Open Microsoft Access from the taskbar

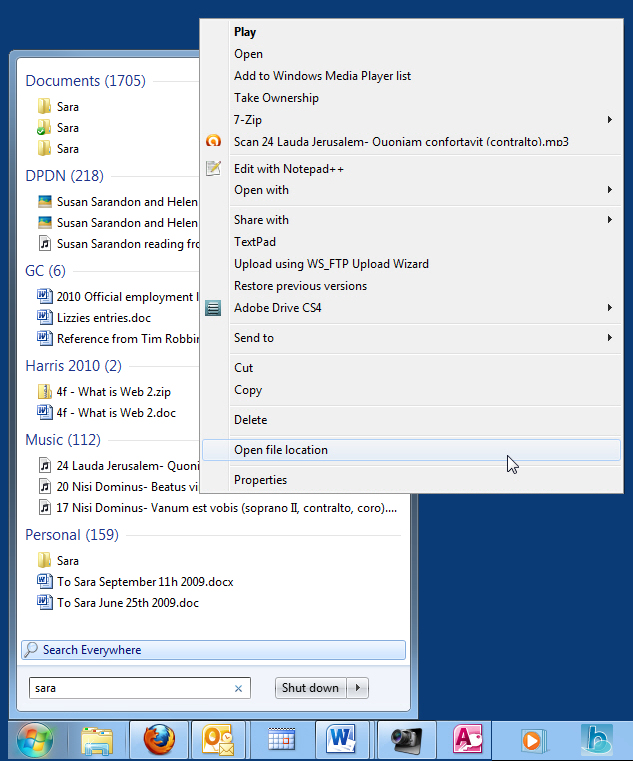(x=468, y=740)
